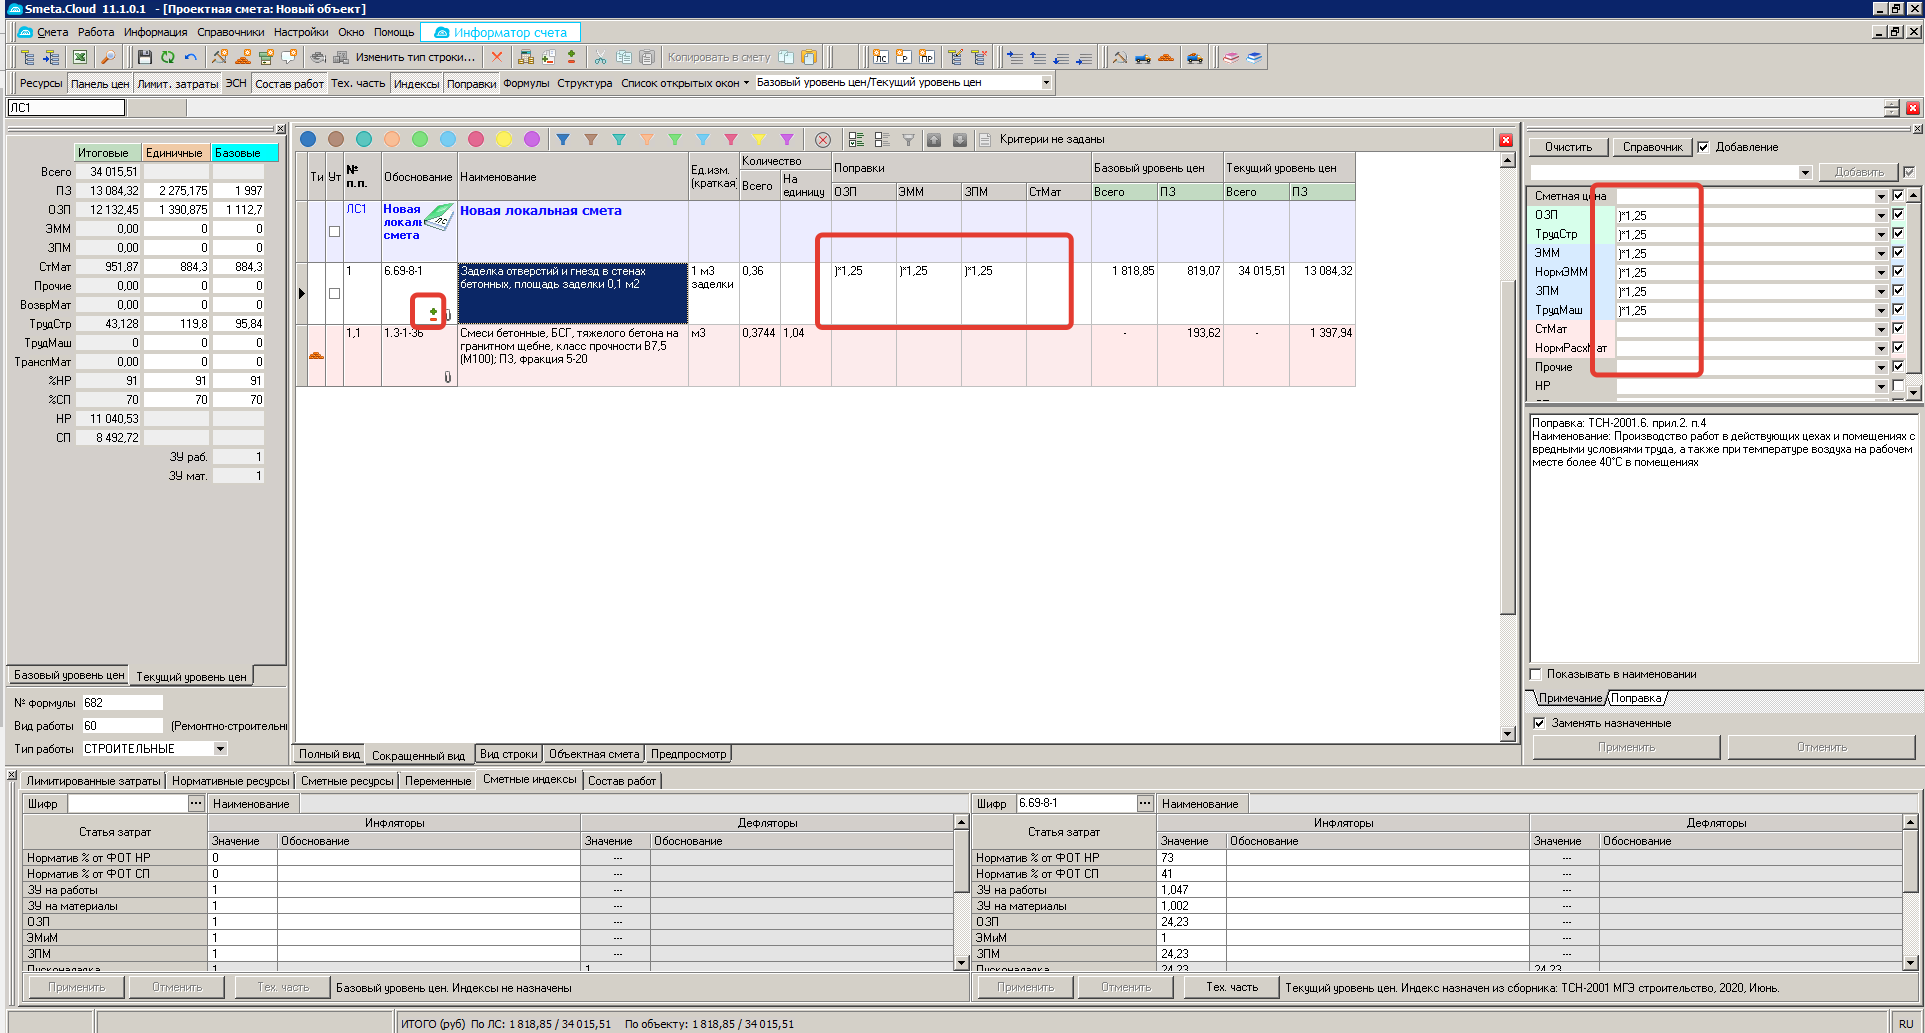Open dropdown next to Добавить button
The height and width of the screenshot is (1033, 1925).
click(1805, 172)
